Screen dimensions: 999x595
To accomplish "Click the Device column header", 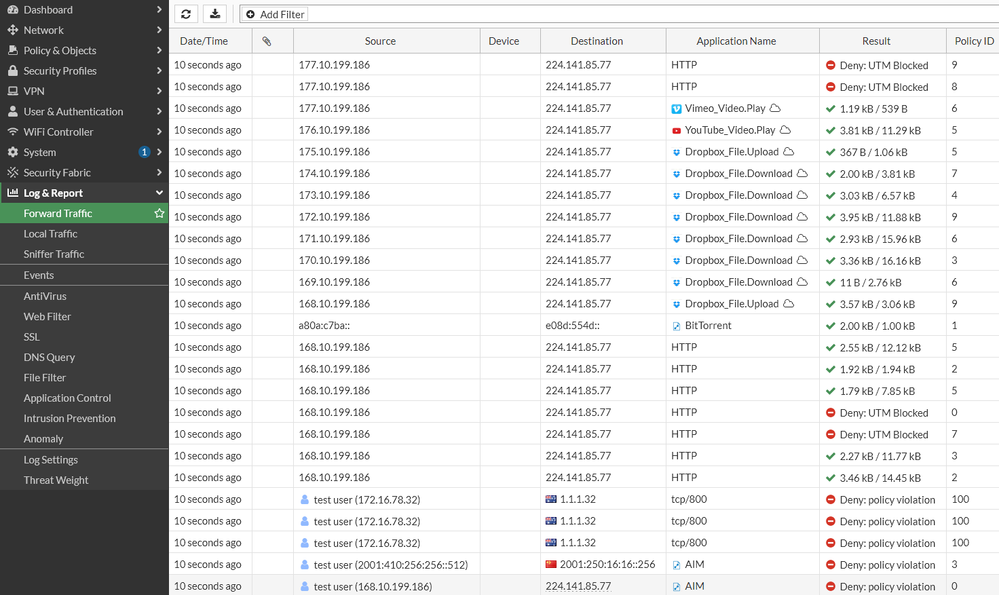I will click(510, 41).
